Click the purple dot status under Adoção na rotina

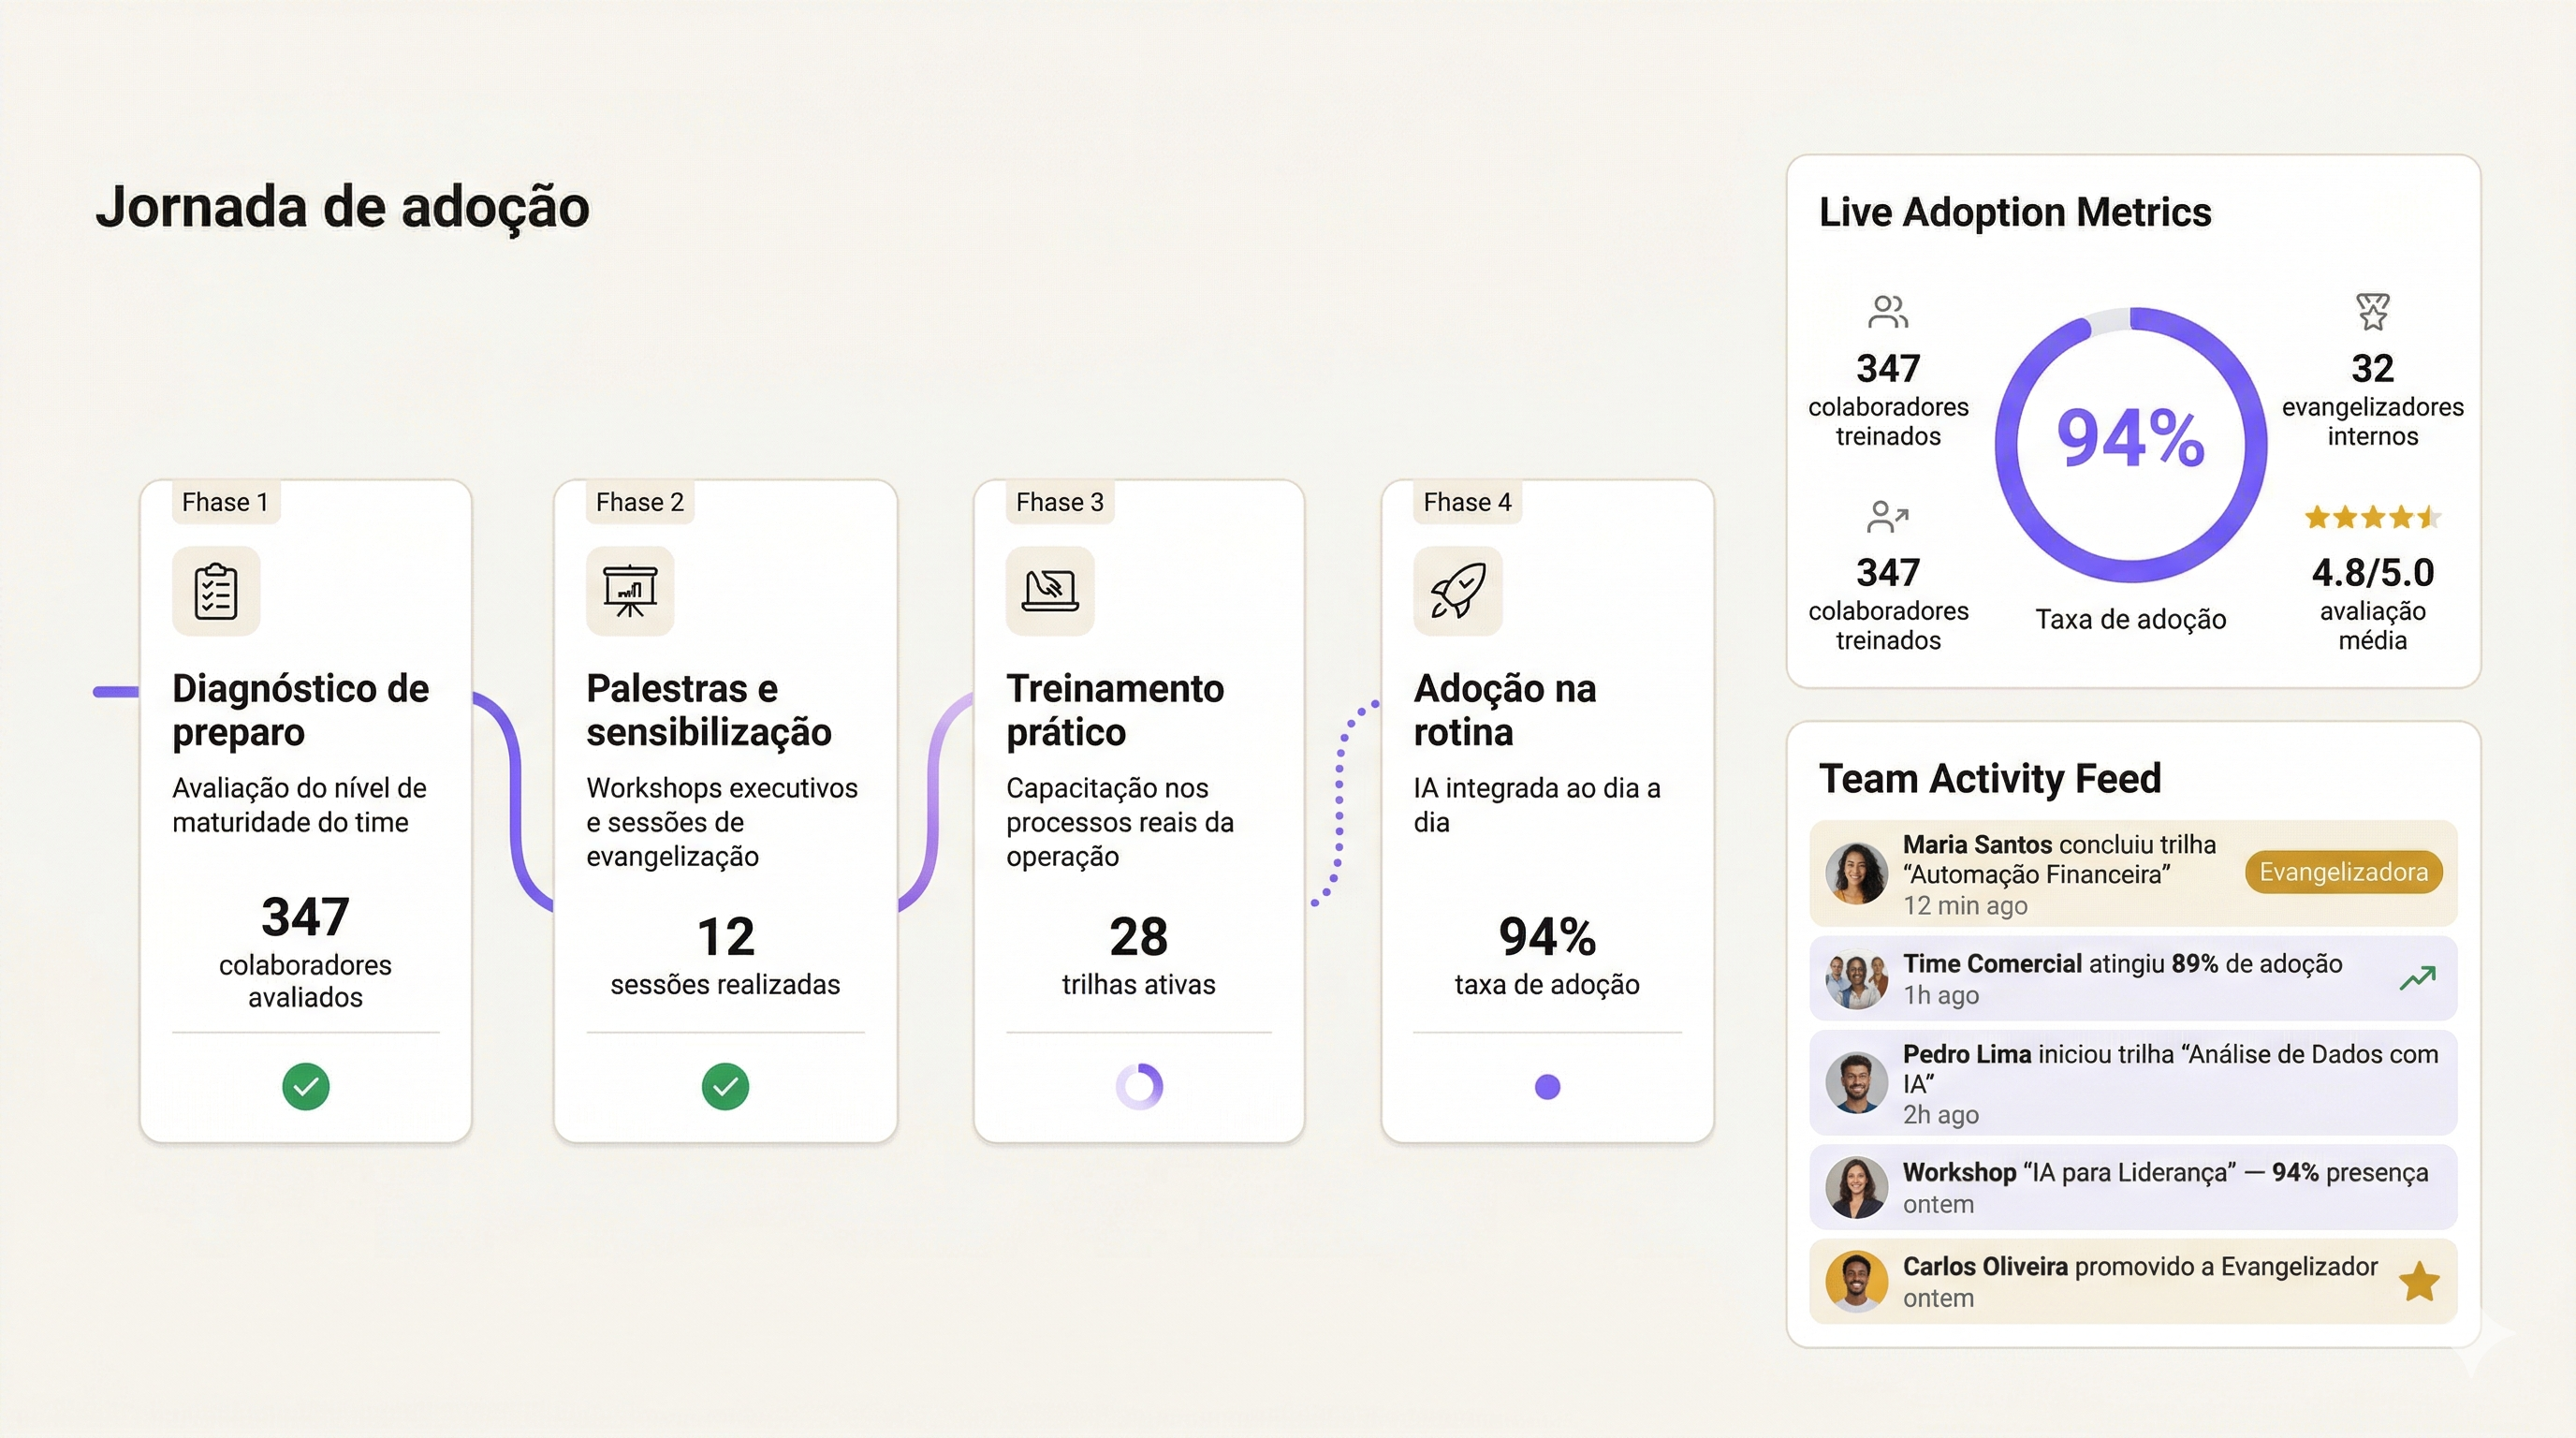[1547, 1086]
